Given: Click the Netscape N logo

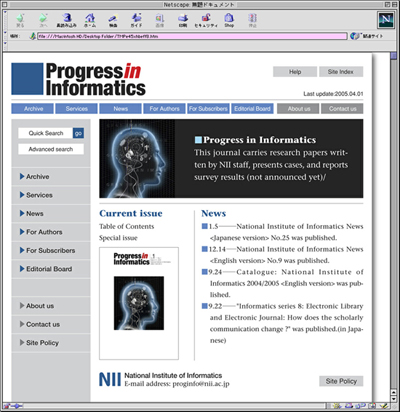Looking at the screenshot, I should point(386,20).
